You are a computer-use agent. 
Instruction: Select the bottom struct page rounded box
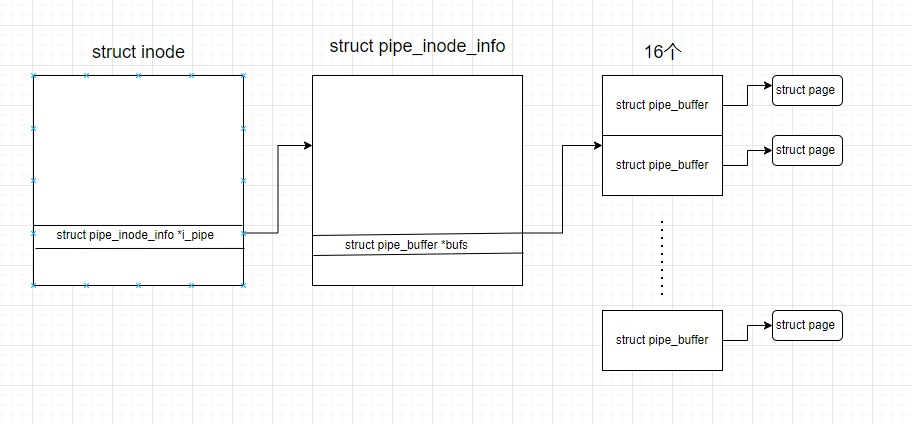[807, 325]
